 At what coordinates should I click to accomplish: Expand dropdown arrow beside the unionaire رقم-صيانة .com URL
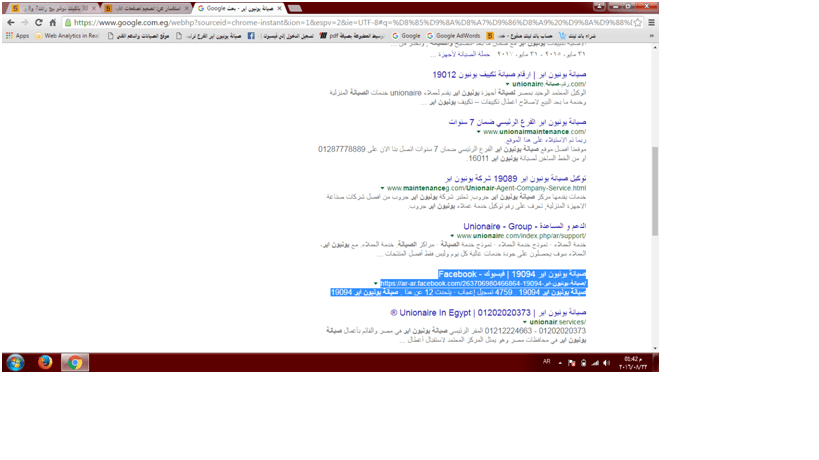coord(507,84)
